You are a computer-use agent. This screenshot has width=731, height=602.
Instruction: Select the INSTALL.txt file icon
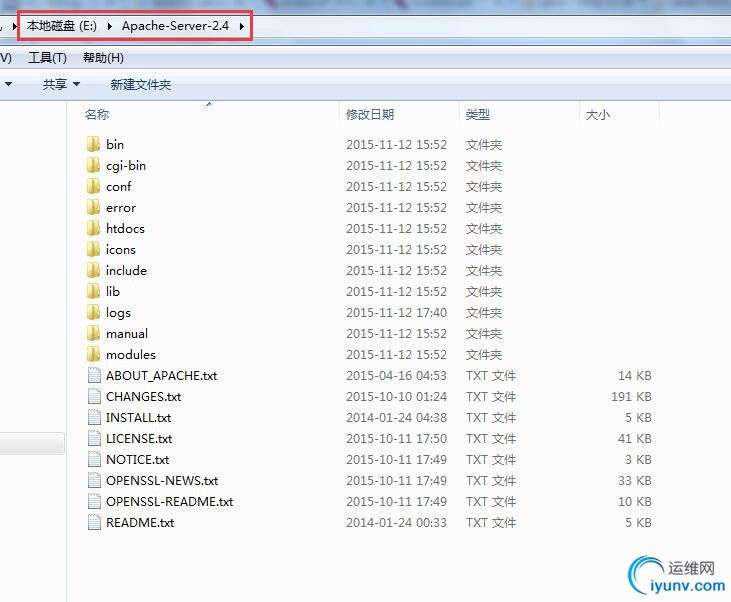94,417
